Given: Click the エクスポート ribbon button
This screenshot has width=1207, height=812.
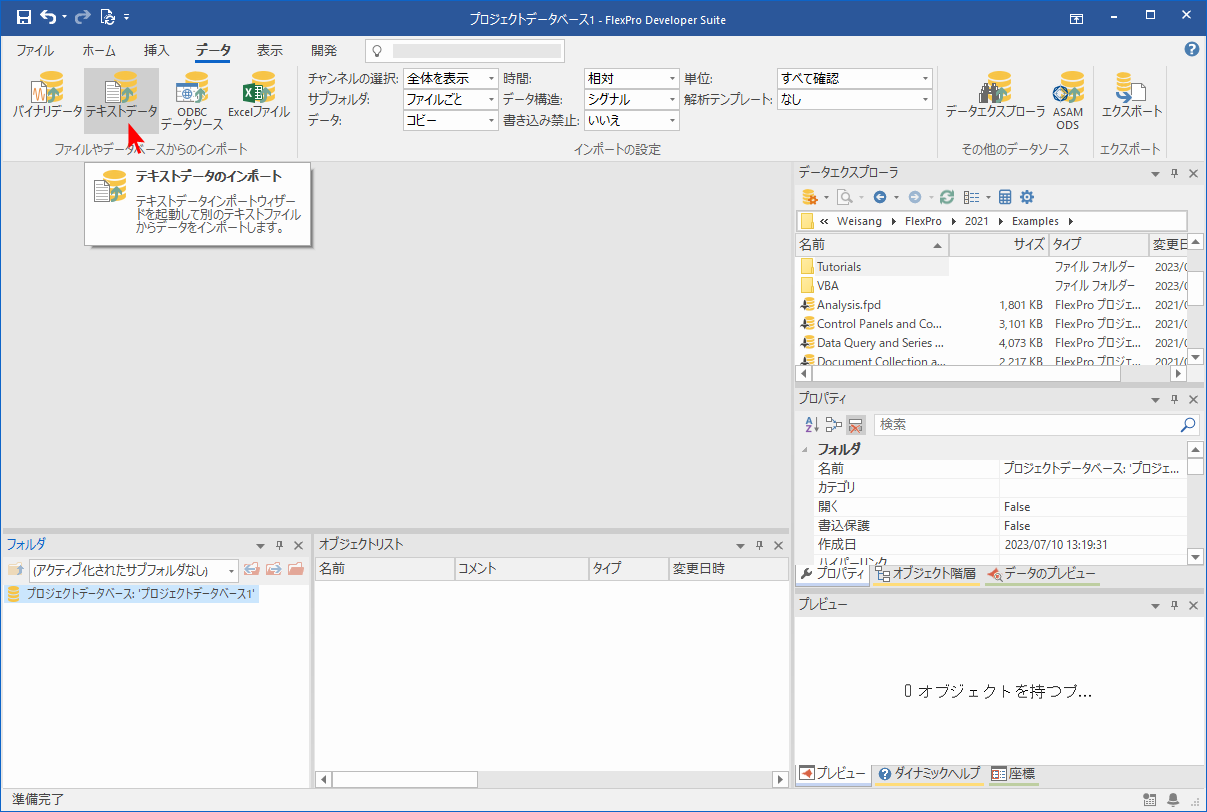Looking at the screenshot, I should coord(1131,96).
